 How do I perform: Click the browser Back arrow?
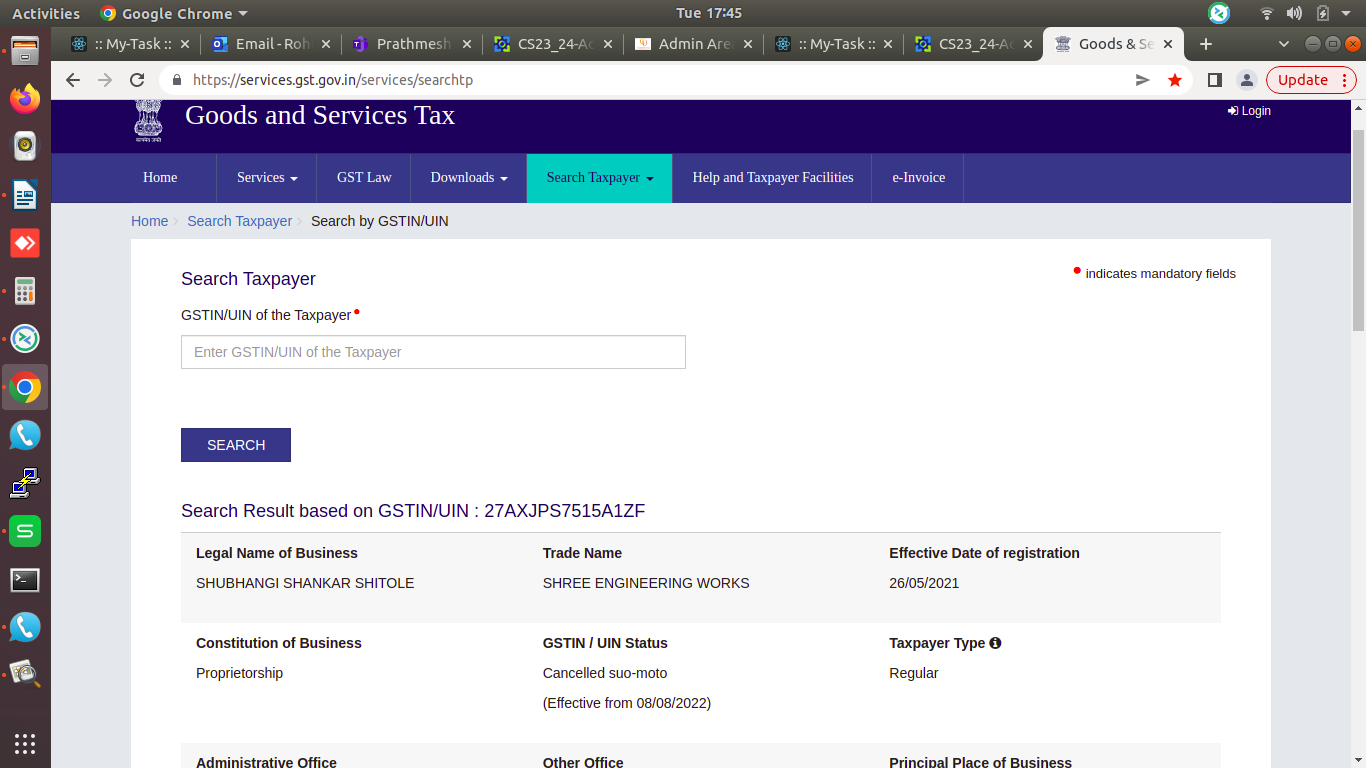click(x=72, y=80)
